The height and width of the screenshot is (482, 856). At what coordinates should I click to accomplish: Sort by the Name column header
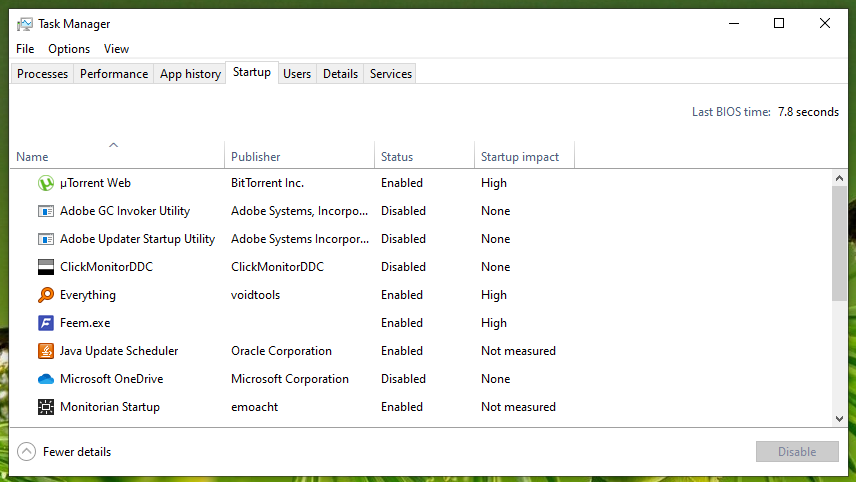point(117,154)
